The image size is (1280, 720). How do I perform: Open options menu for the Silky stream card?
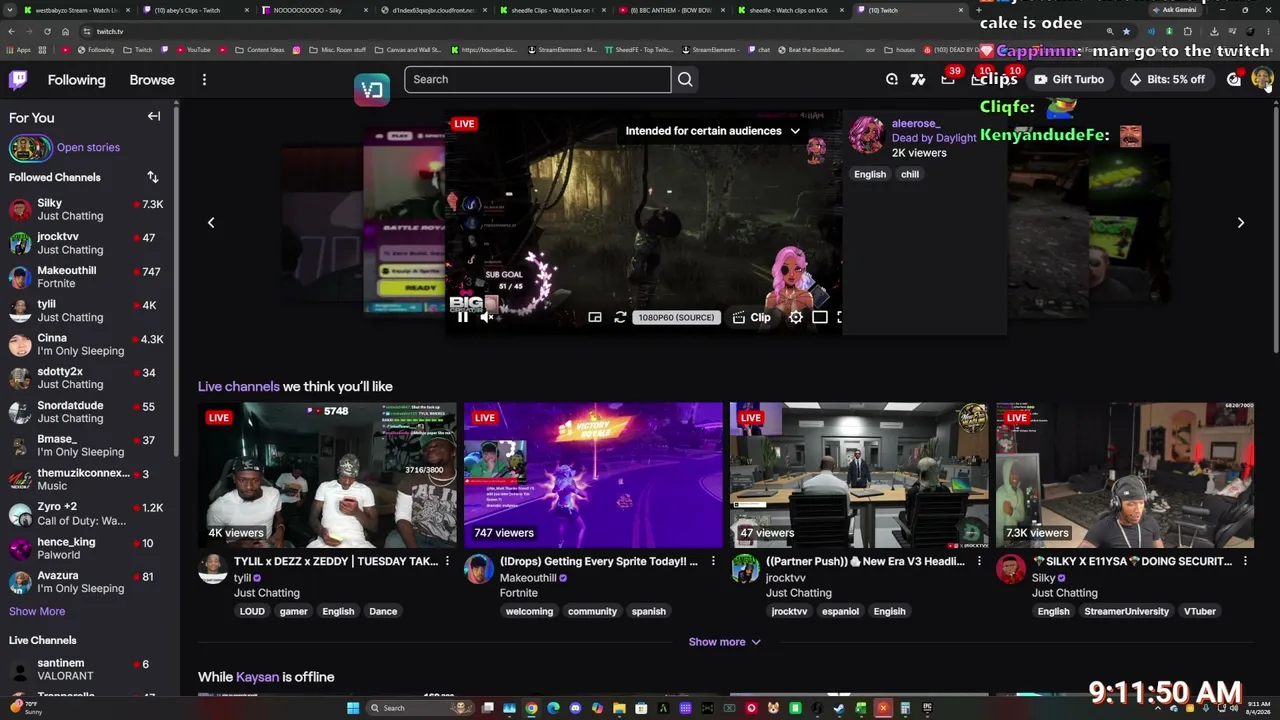[1245, 562]
